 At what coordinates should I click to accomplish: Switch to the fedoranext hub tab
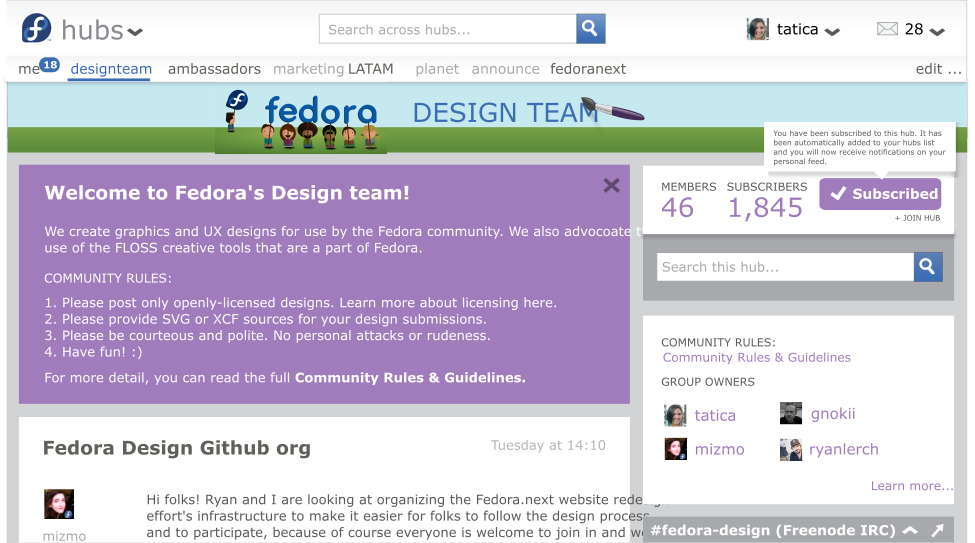coord(588,69)
